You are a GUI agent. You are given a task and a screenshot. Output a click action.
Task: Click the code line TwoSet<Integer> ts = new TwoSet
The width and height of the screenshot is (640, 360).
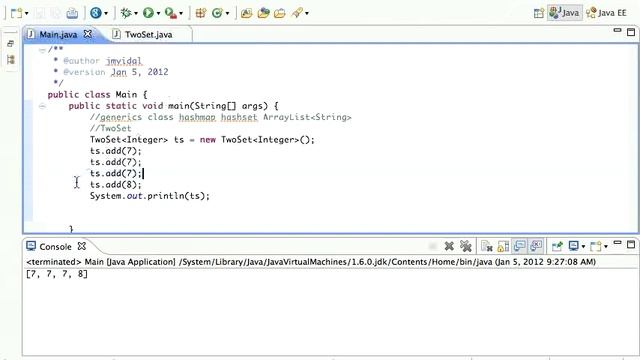[x=202, y=140]
